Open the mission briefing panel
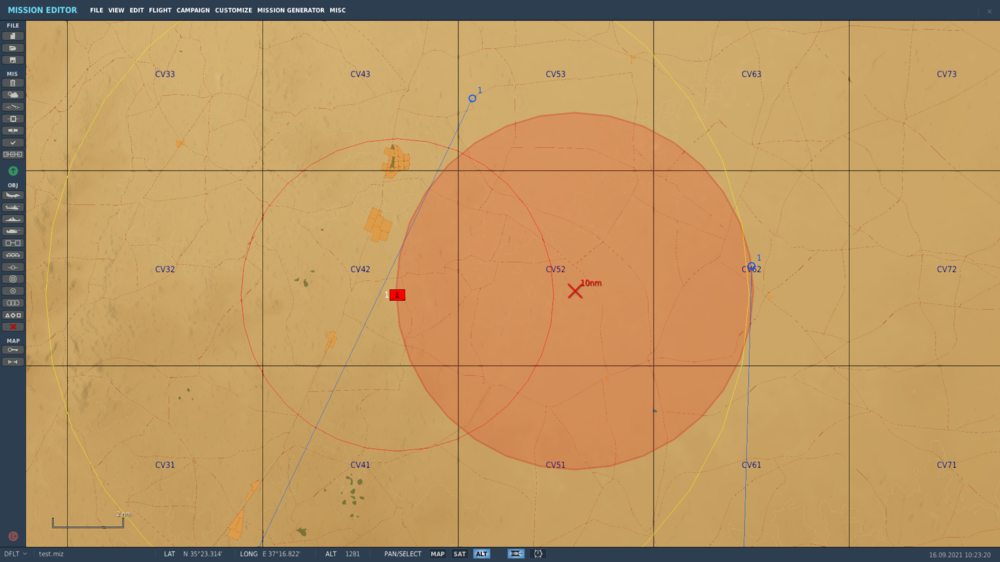The width and height of the screenshot is (1000, 562). [13, 84]
